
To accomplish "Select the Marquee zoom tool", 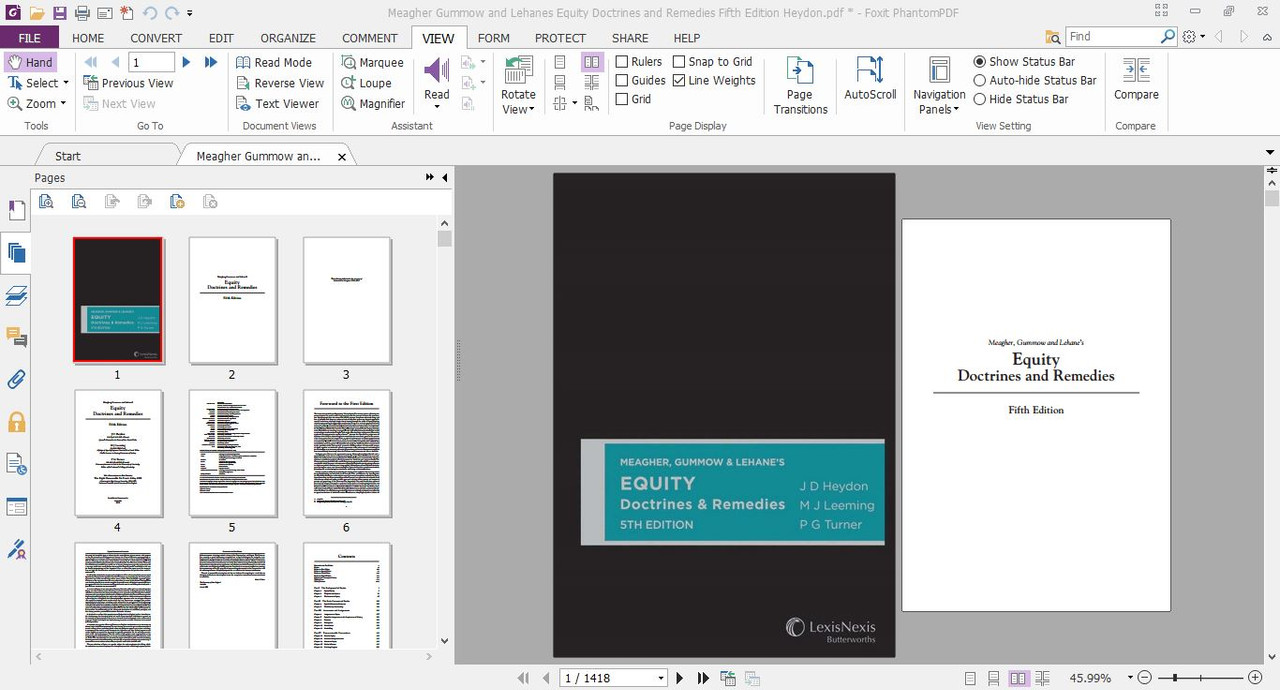I will click(x=372, y=62).
